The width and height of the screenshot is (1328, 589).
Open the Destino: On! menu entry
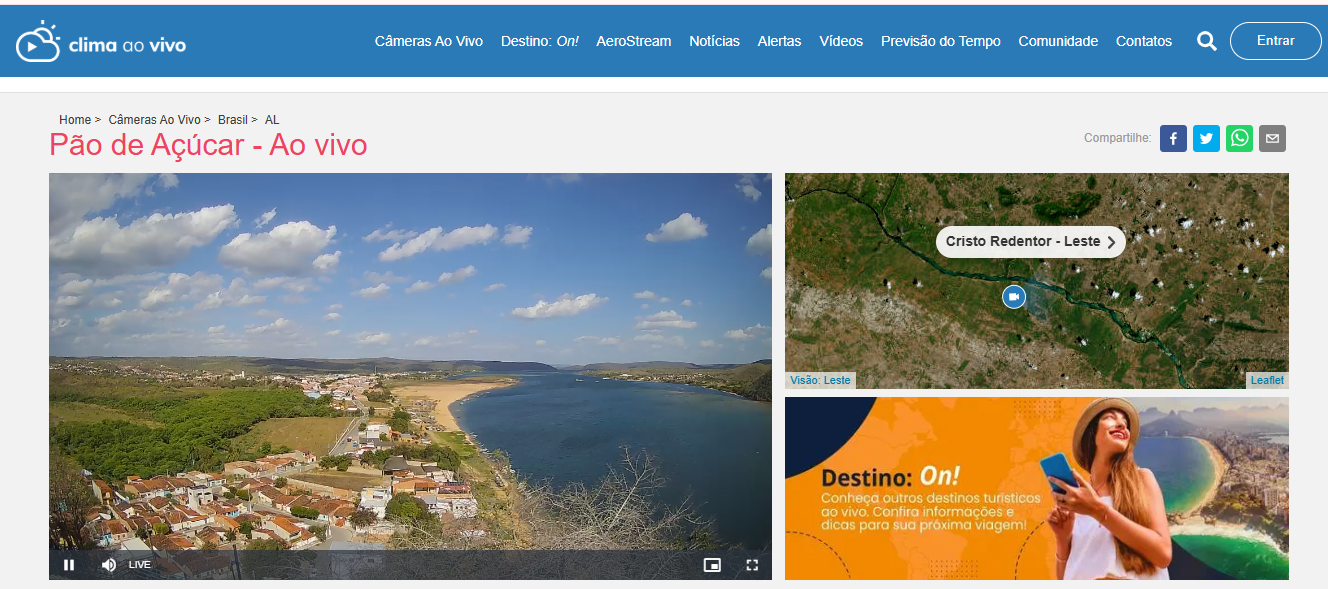click(x=539, y=41)
